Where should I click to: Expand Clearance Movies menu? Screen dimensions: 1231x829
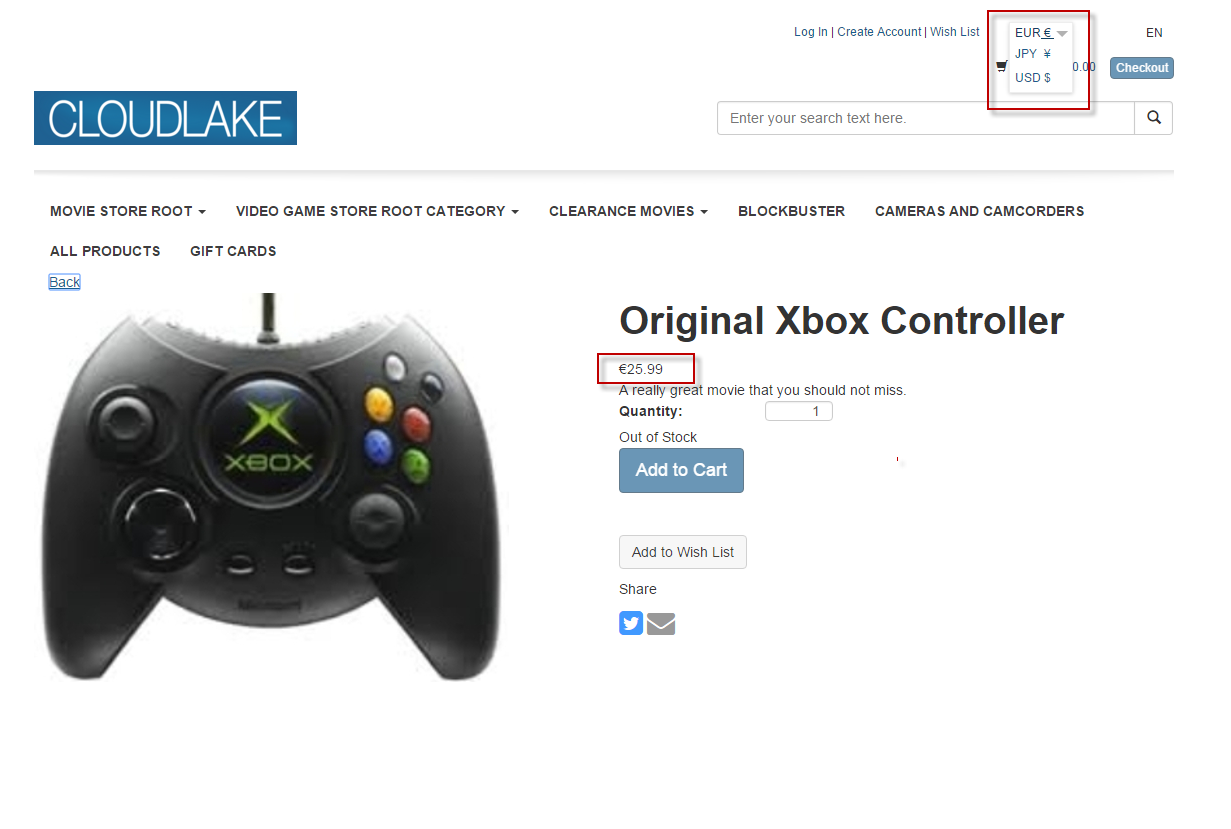pyautogui.click(x=628, y=211)
